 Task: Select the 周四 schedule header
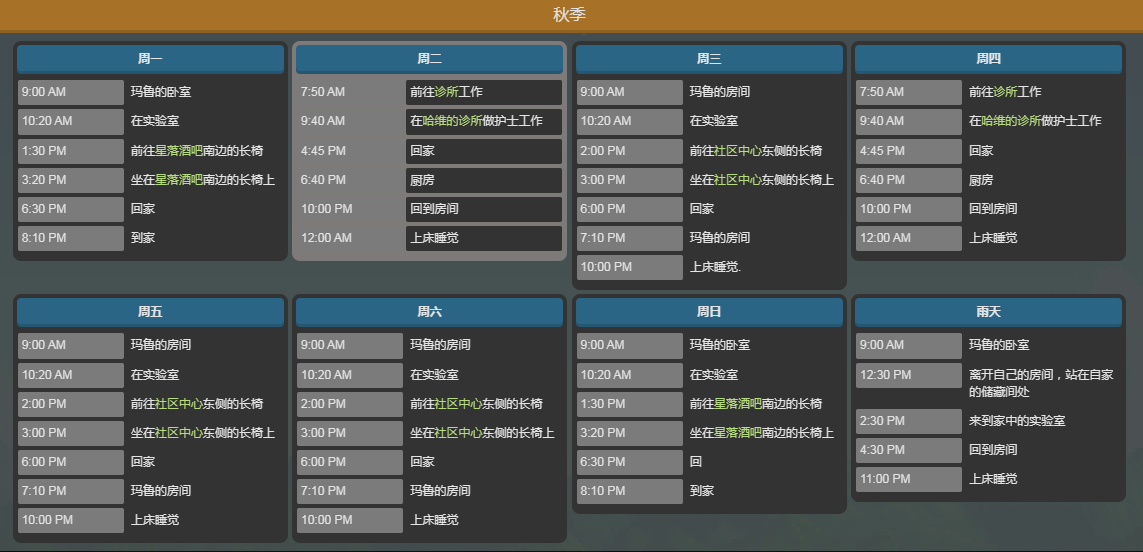[988, 59]
